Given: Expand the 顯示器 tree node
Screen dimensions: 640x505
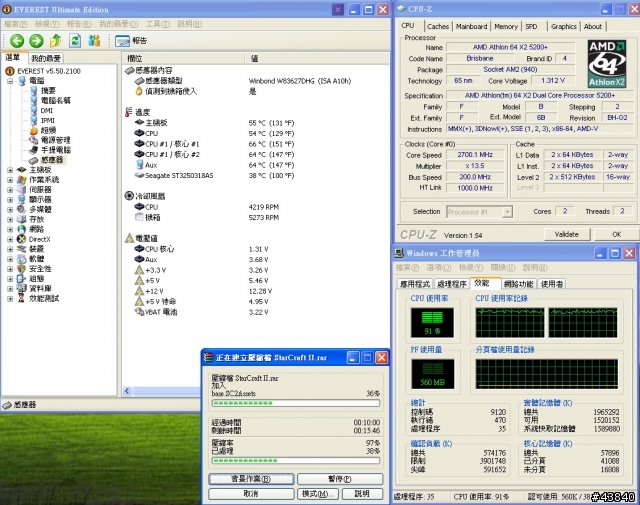Looking at the screenshot, I should (x=10, y=200).
